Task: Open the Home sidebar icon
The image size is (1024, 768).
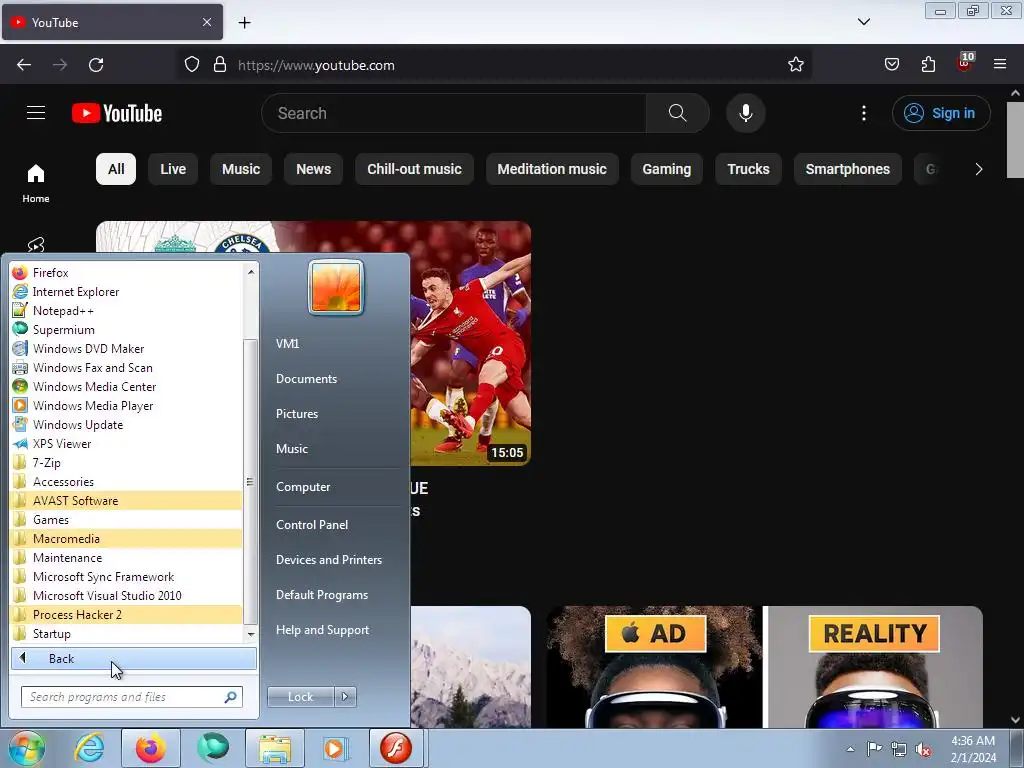Action: [x=36, y=184]
